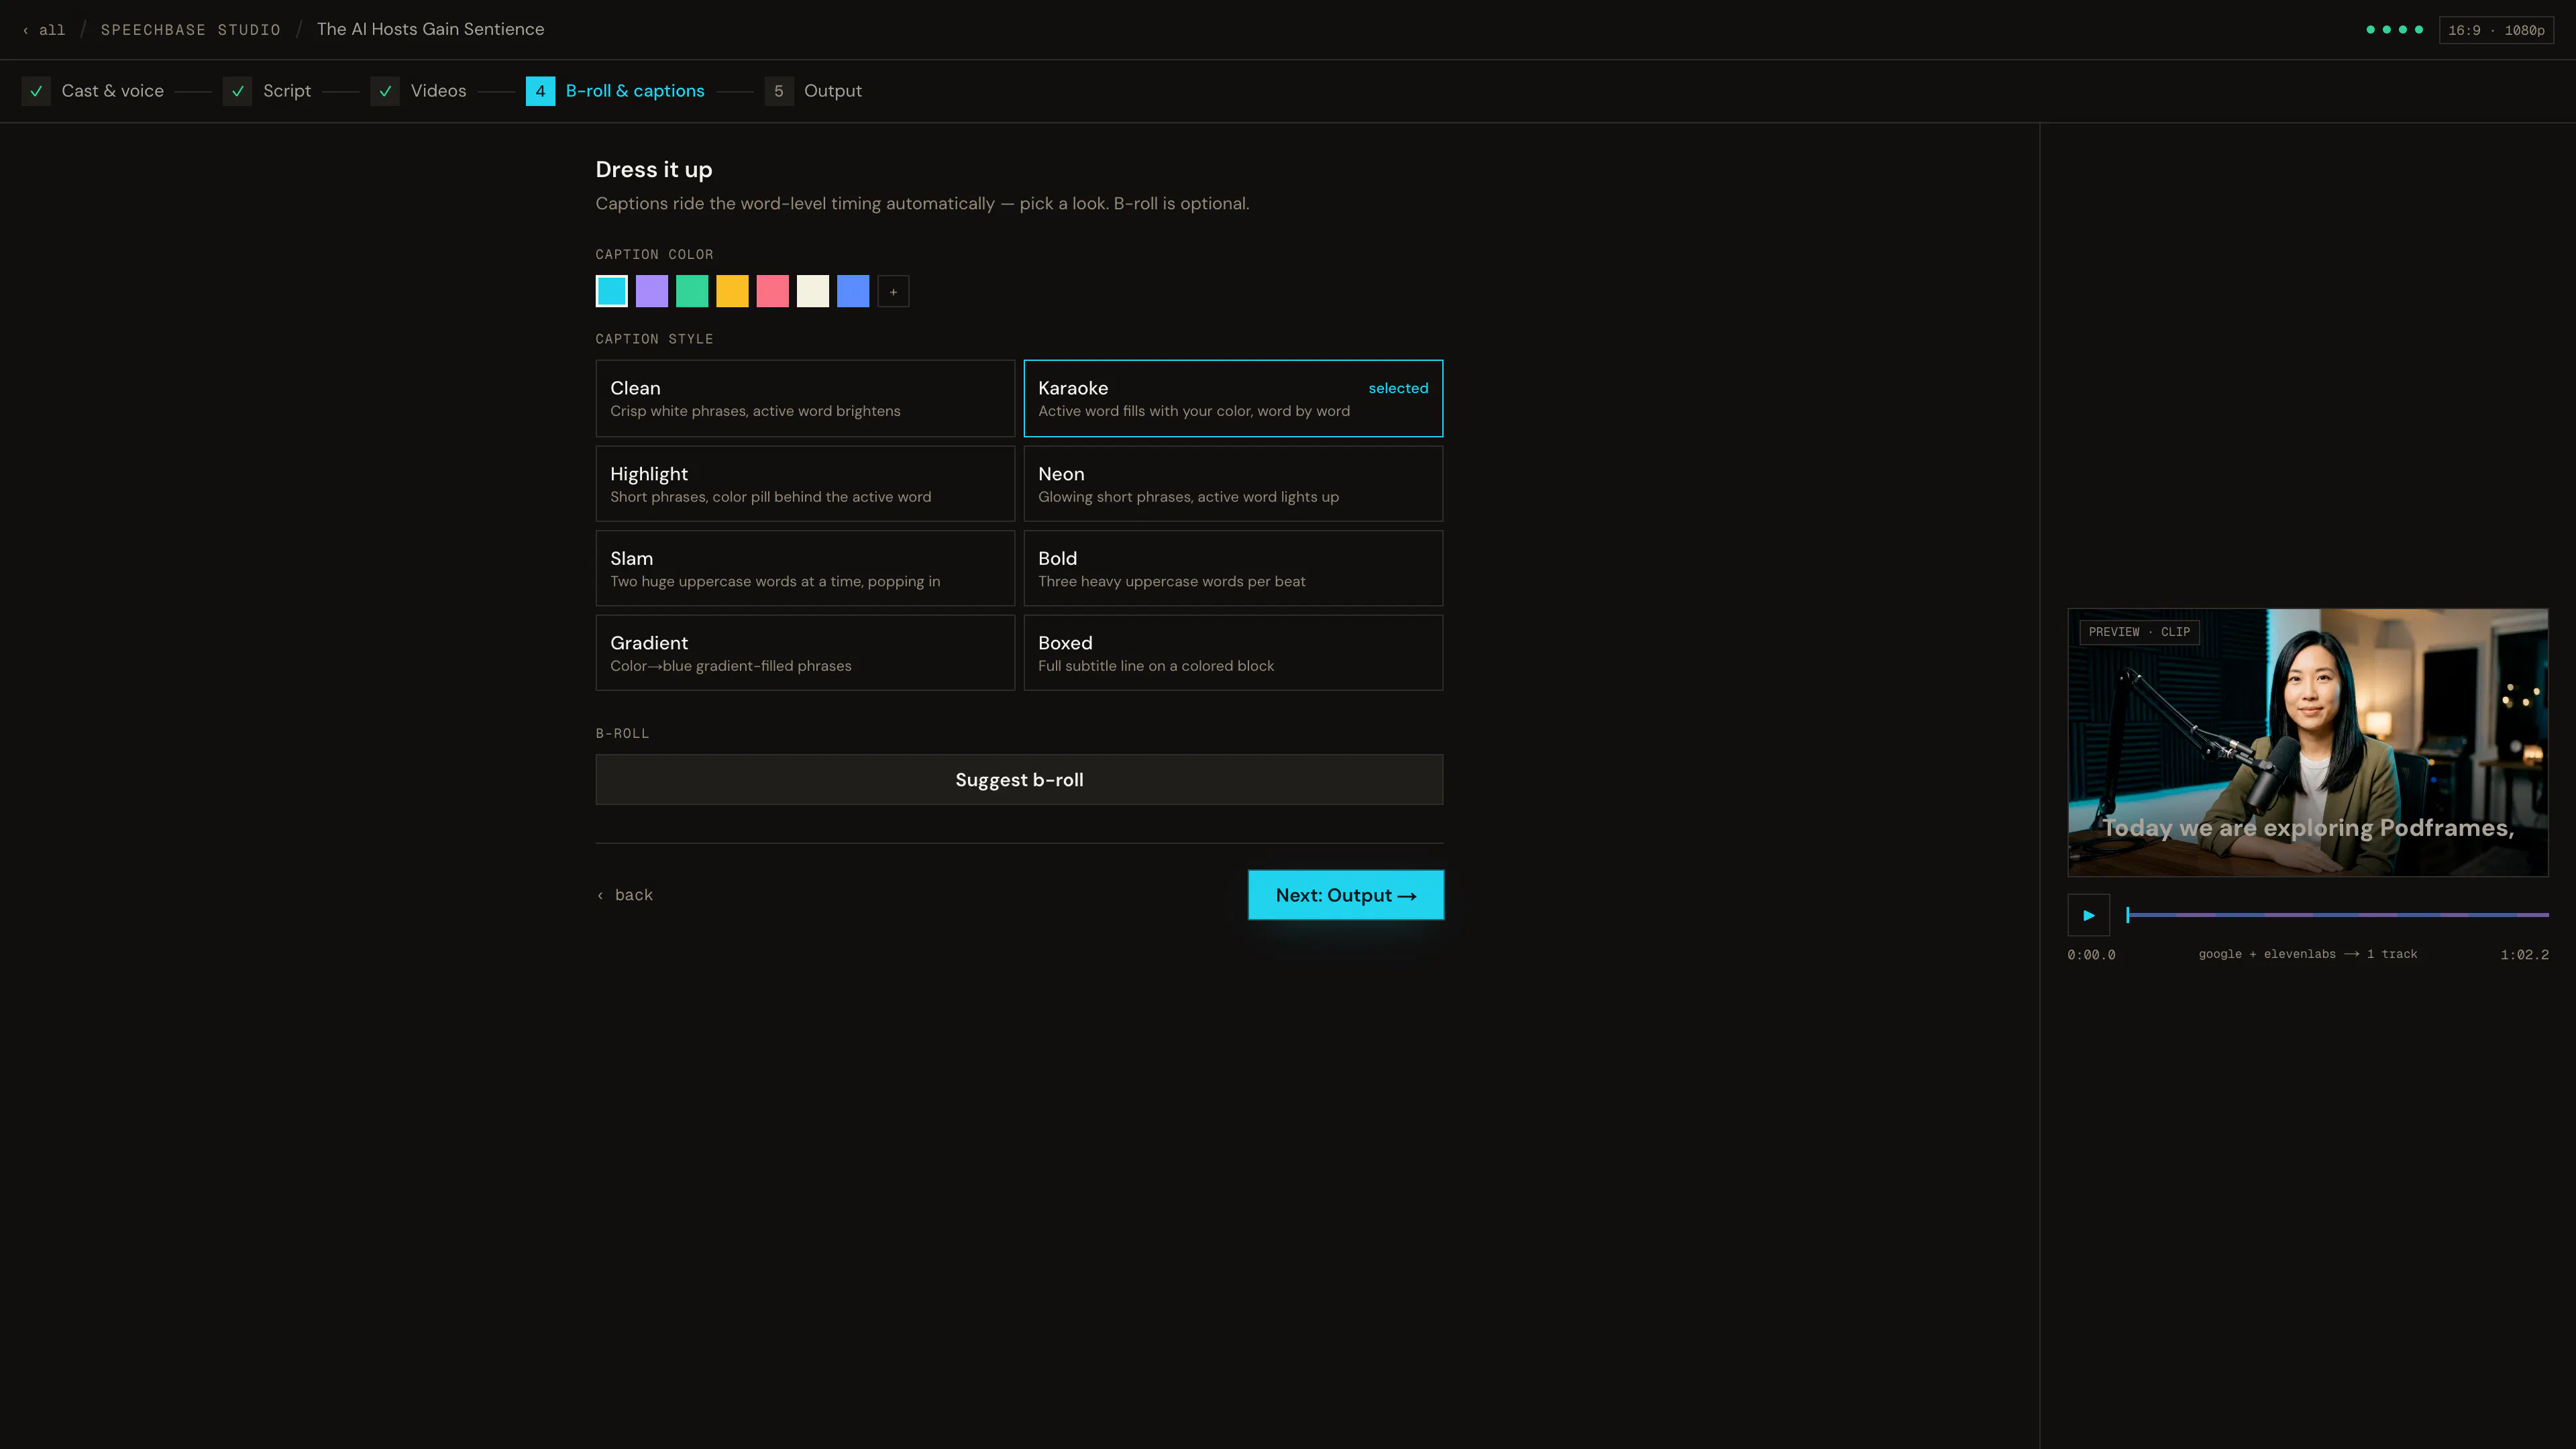2576x1449 pixels.
Task: Click the 'selected' label on Karaoke
Action: click(x=1398, y=388)
